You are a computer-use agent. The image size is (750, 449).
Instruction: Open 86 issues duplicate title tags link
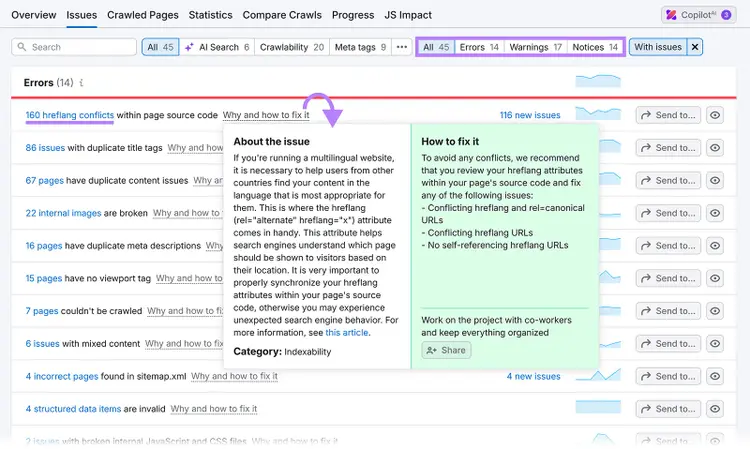(x=45, y=148)
